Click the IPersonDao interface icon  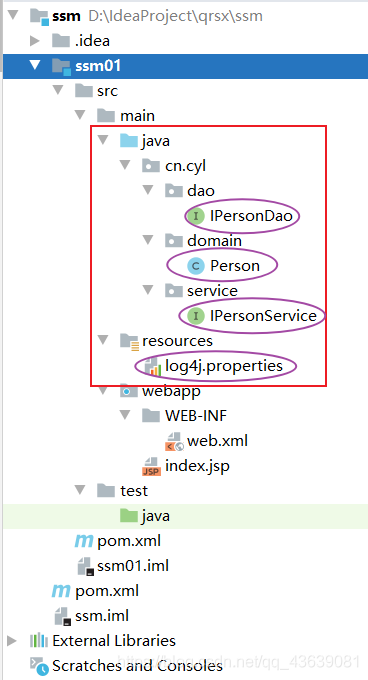(x=196, y=216)
